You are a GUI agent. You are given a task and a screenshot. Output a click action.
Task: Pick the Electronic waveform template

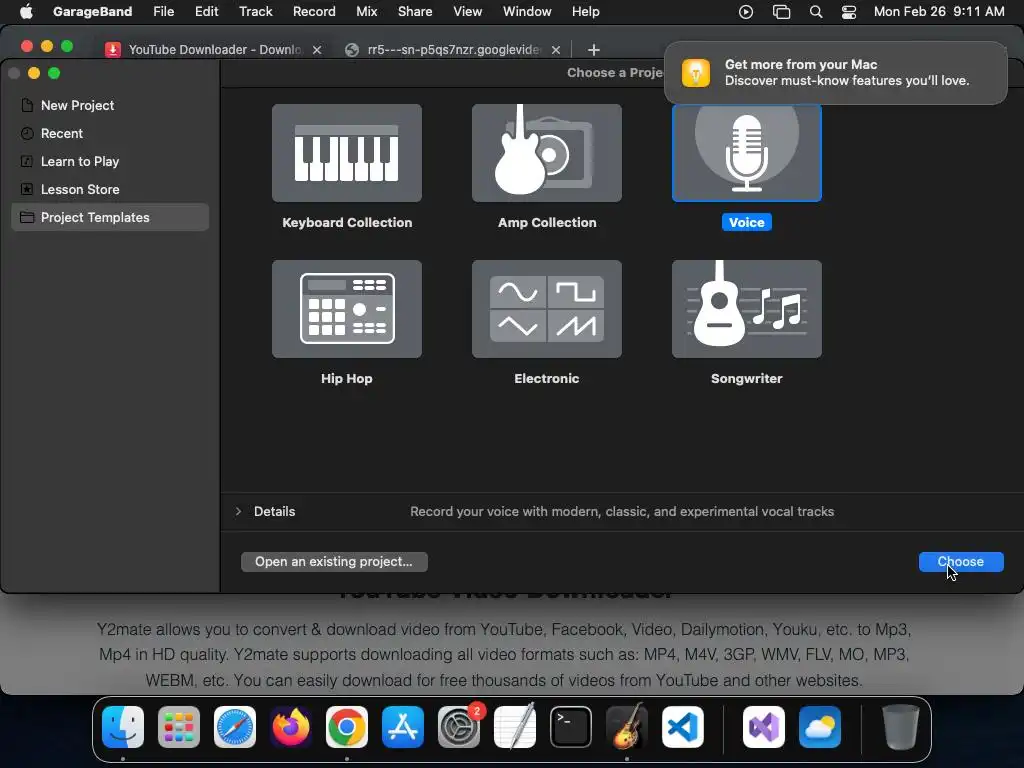click(x=547, y=309)
